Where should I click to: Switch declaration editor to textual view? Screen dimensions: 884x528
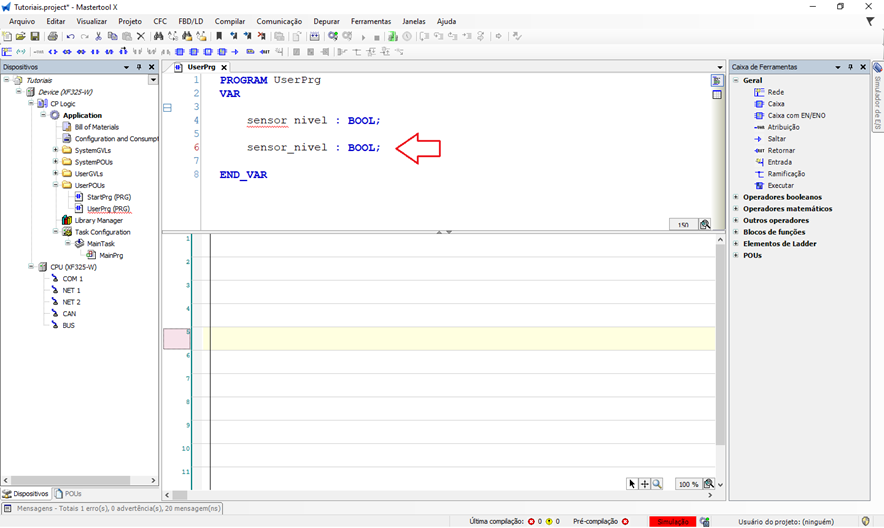click(717, 80)
